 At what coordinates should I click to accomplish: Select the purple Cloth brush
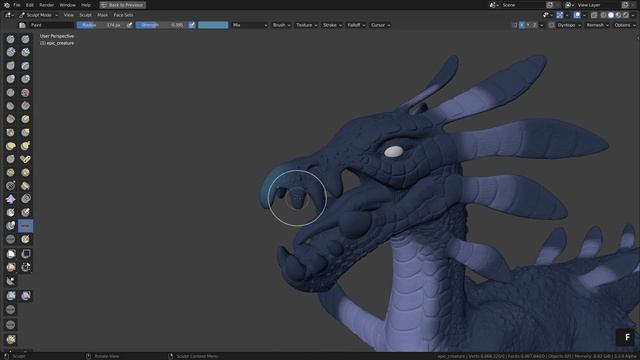11,199
